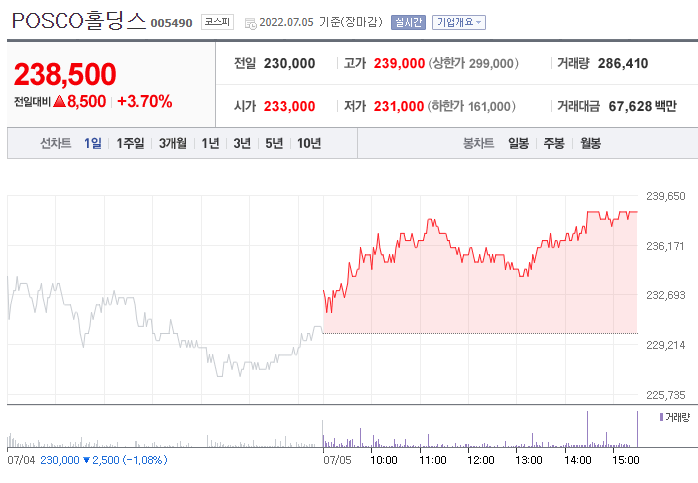Click the (-1.08%) previous-day change
Image resolution: width=698 pixels, height=483 pixels.
pos(145,460)
